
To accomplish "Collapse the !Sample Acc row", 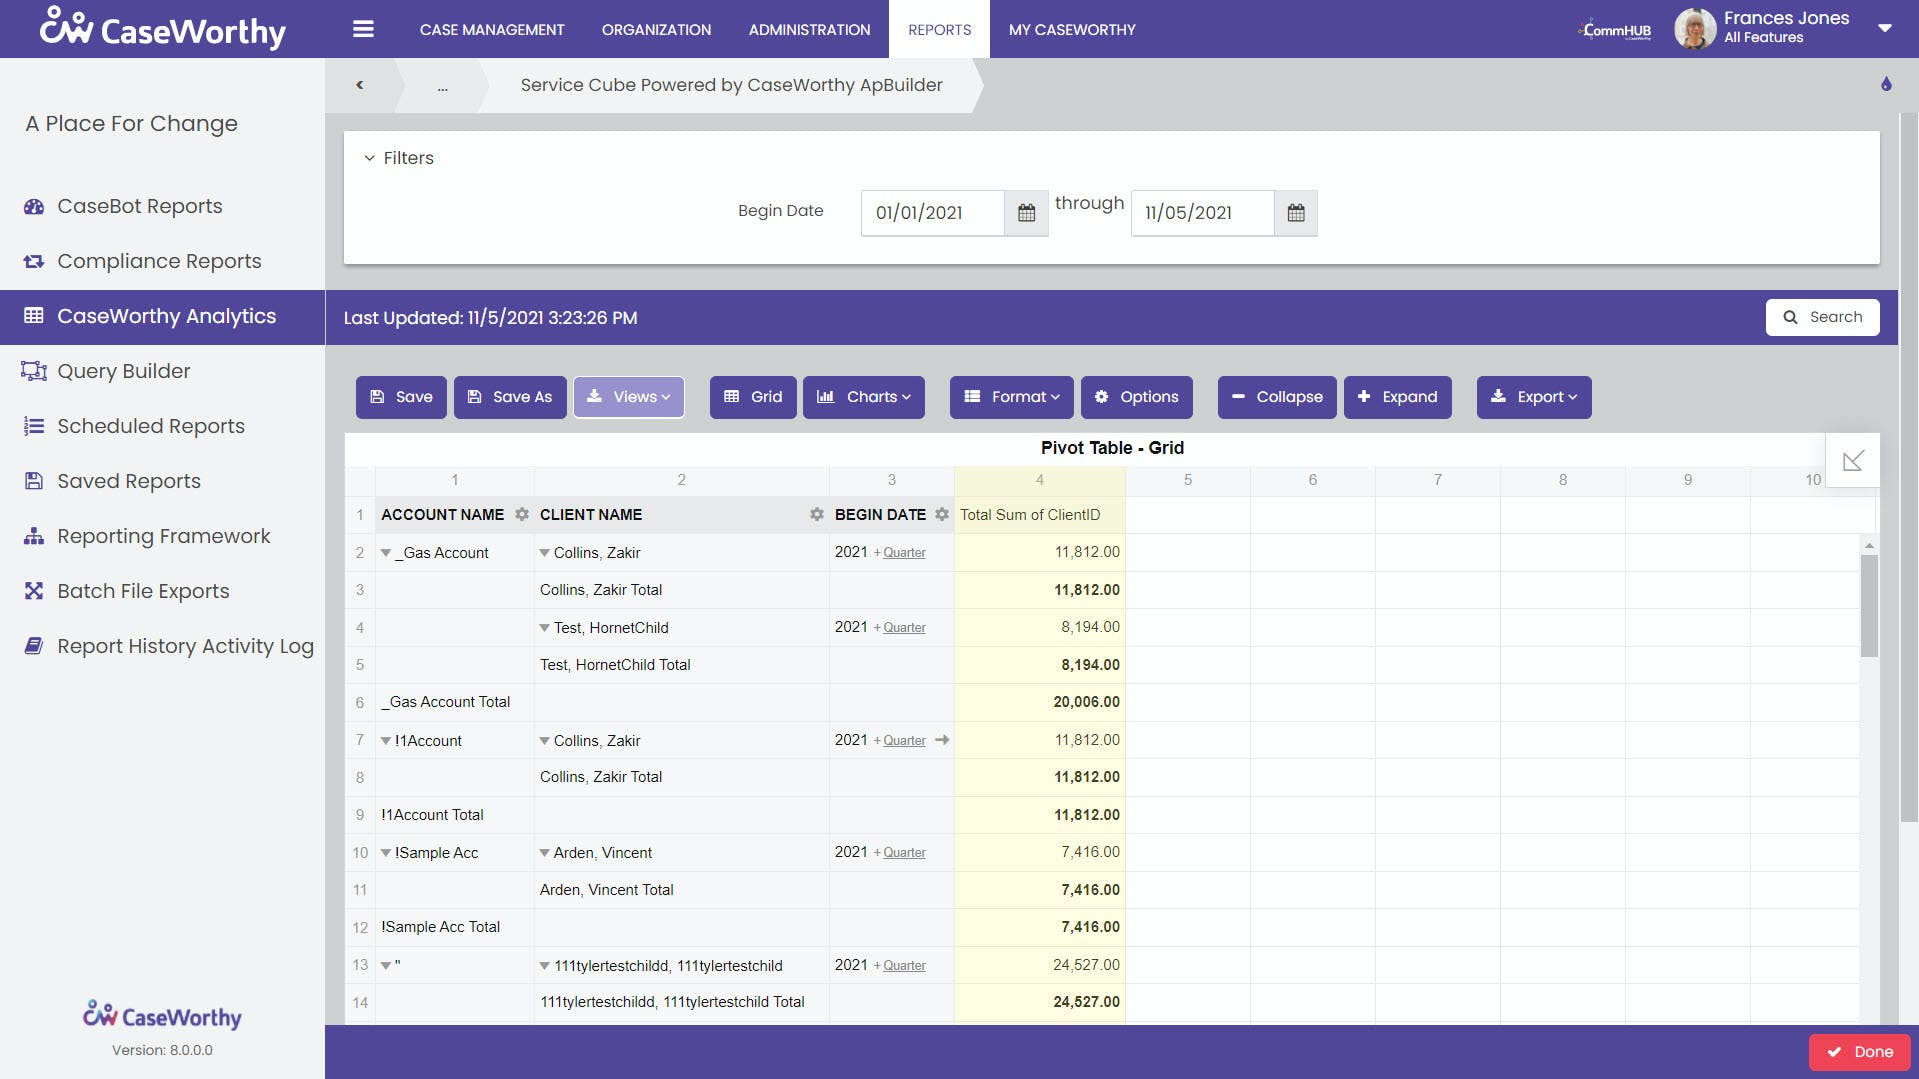I will pyautogui.click(x=385, y=853).
